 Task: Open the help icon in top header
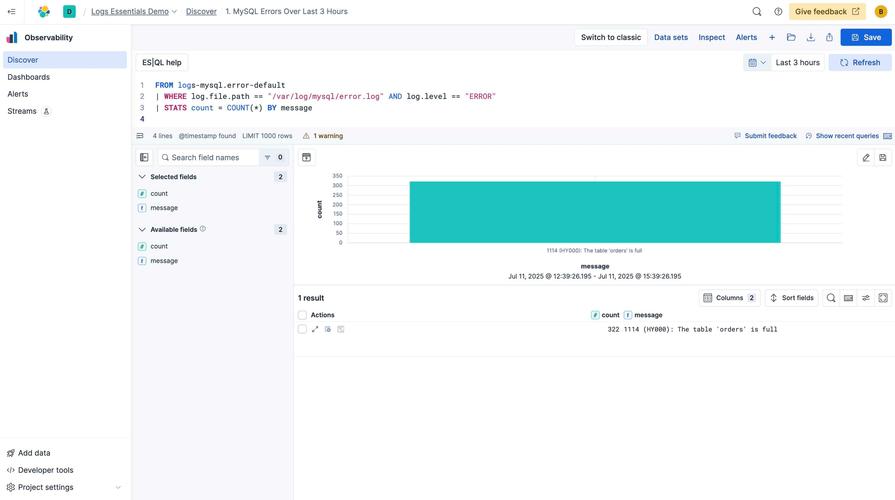[x=778, y=11]
